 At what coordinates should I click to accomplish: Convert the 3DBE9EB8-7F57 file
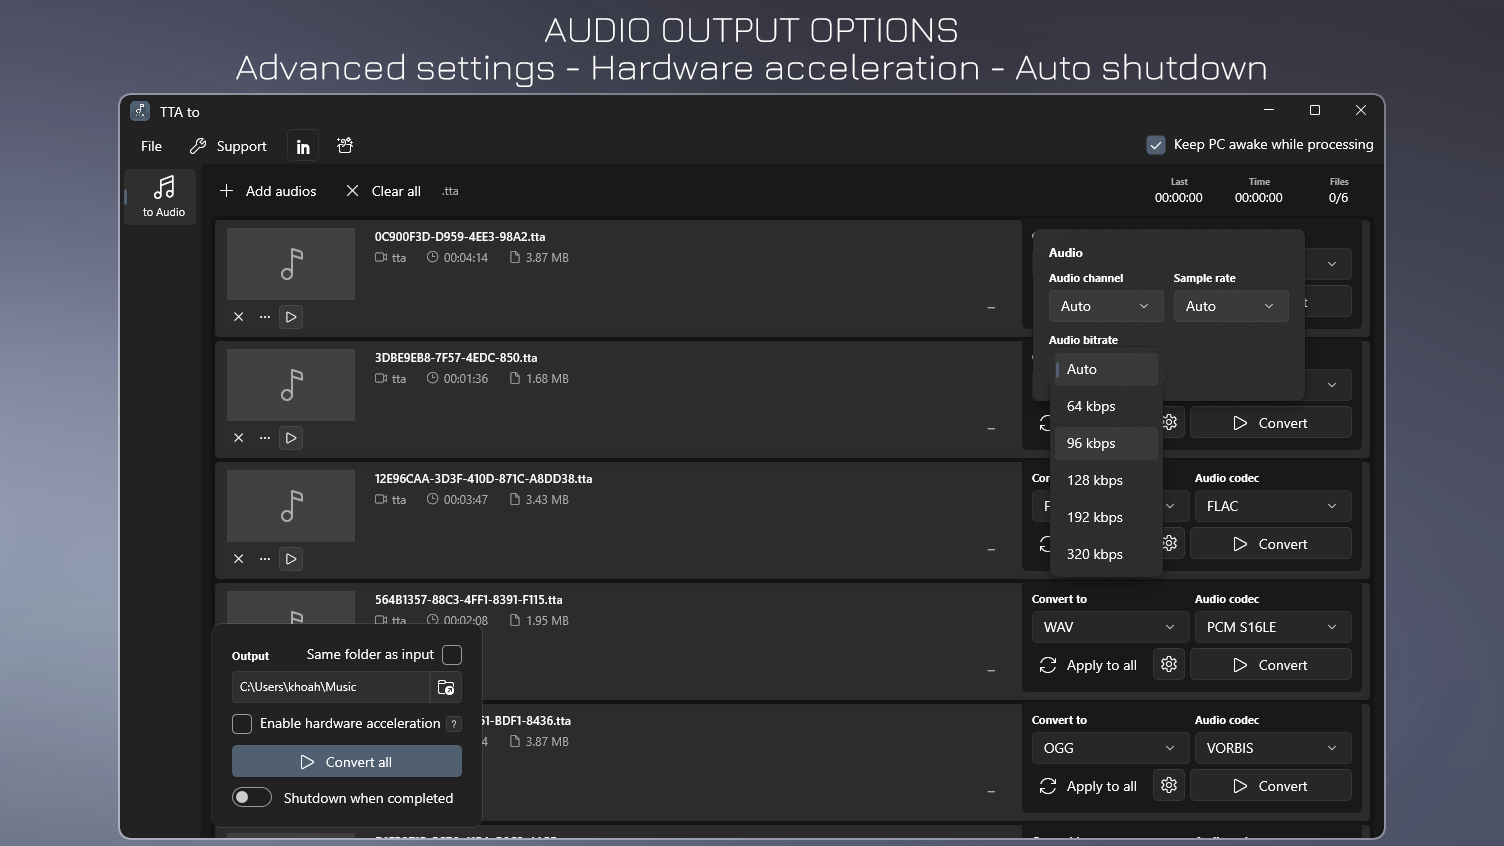click(x=1271, y=423)
